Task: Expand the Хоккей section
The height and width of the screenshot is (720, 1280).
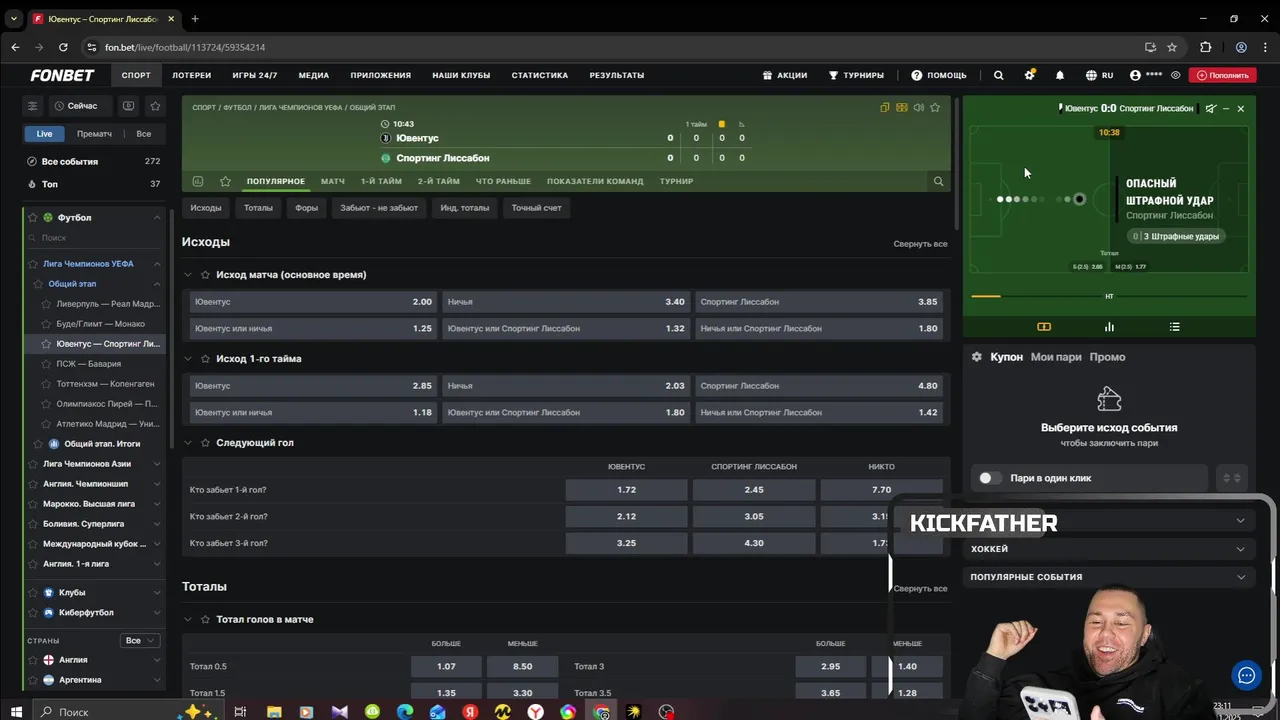Action: pos(1108,548)
